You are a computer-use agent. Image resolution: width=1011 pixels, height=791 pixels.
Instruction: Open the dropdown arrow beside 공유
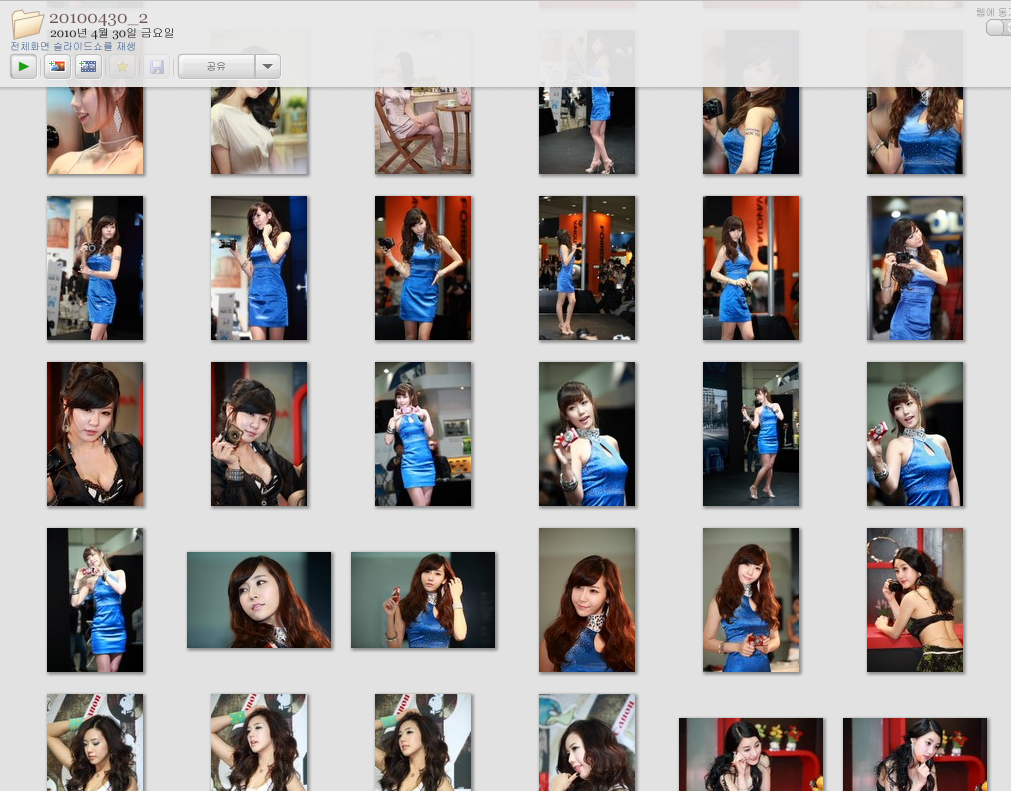268,66
